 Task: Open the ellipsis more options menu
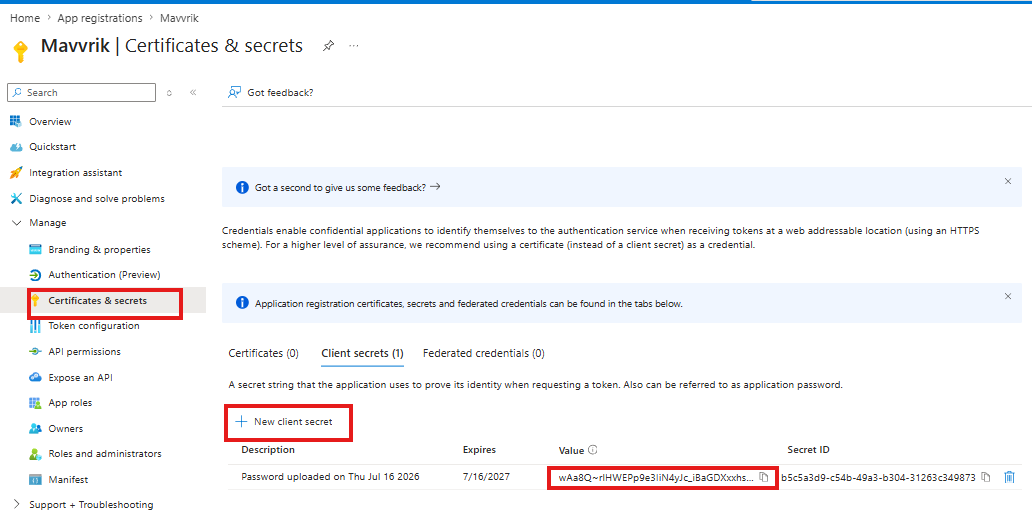(354, 46)
